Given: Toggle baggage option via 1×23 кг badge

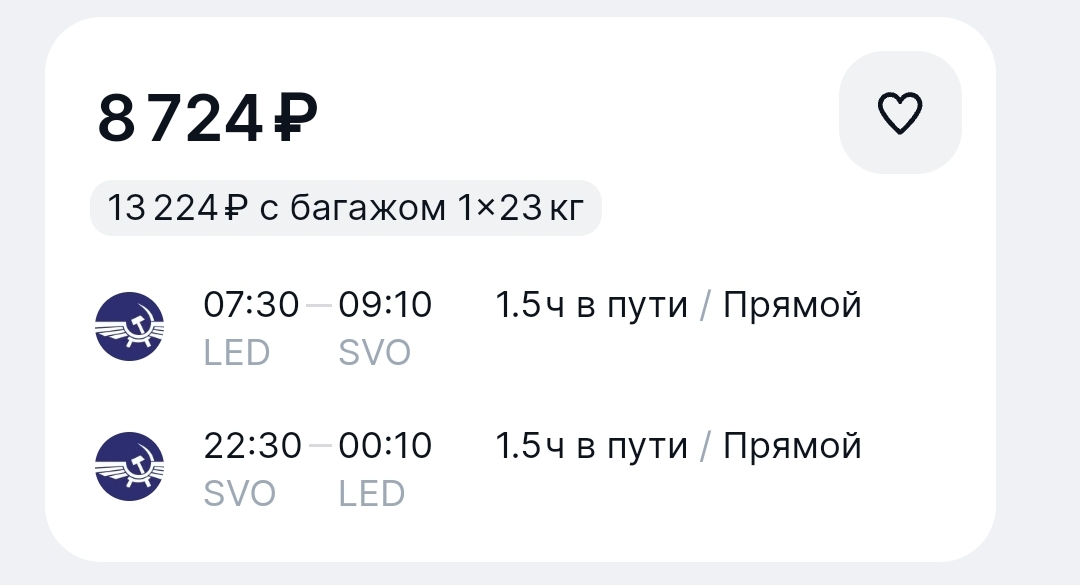Looking at the screenshot, I should pos(345,207).
